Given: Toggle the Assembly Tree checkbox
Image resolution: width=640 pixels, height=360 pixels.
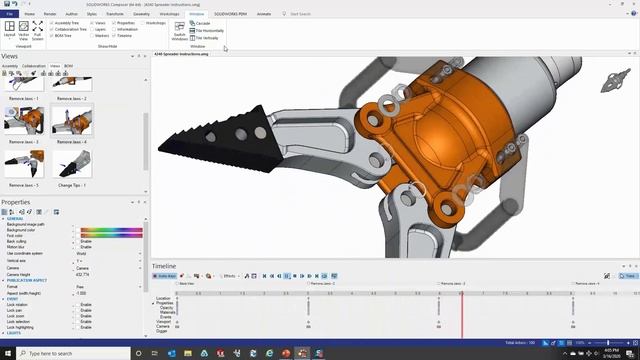Looking at the screenshot, I should [x=52, y=23].
